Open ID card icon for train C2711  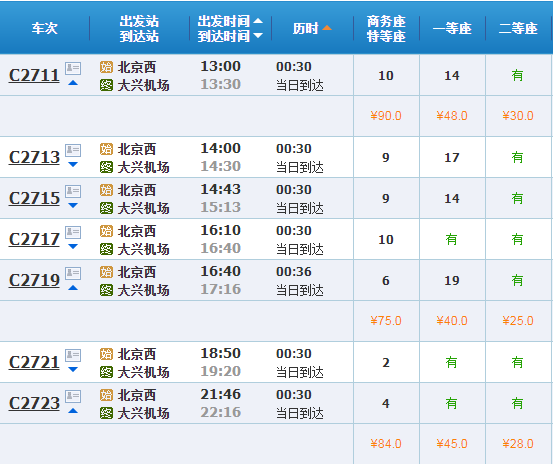pyautogui.click(x=73, y=68)
